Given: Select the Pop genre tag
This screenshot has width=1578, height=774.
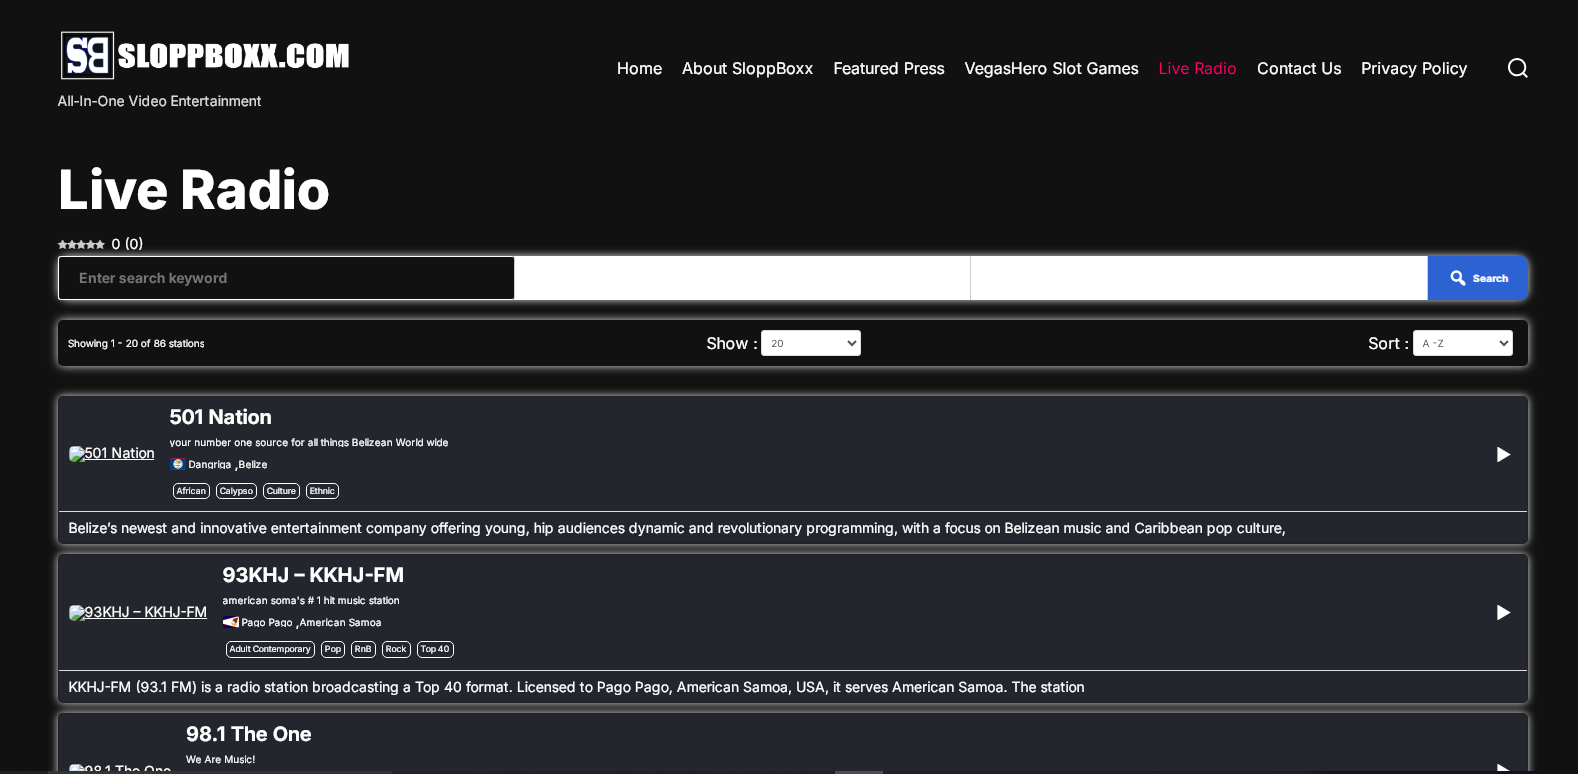Looking at the screenshot, I should click(333, 649).
